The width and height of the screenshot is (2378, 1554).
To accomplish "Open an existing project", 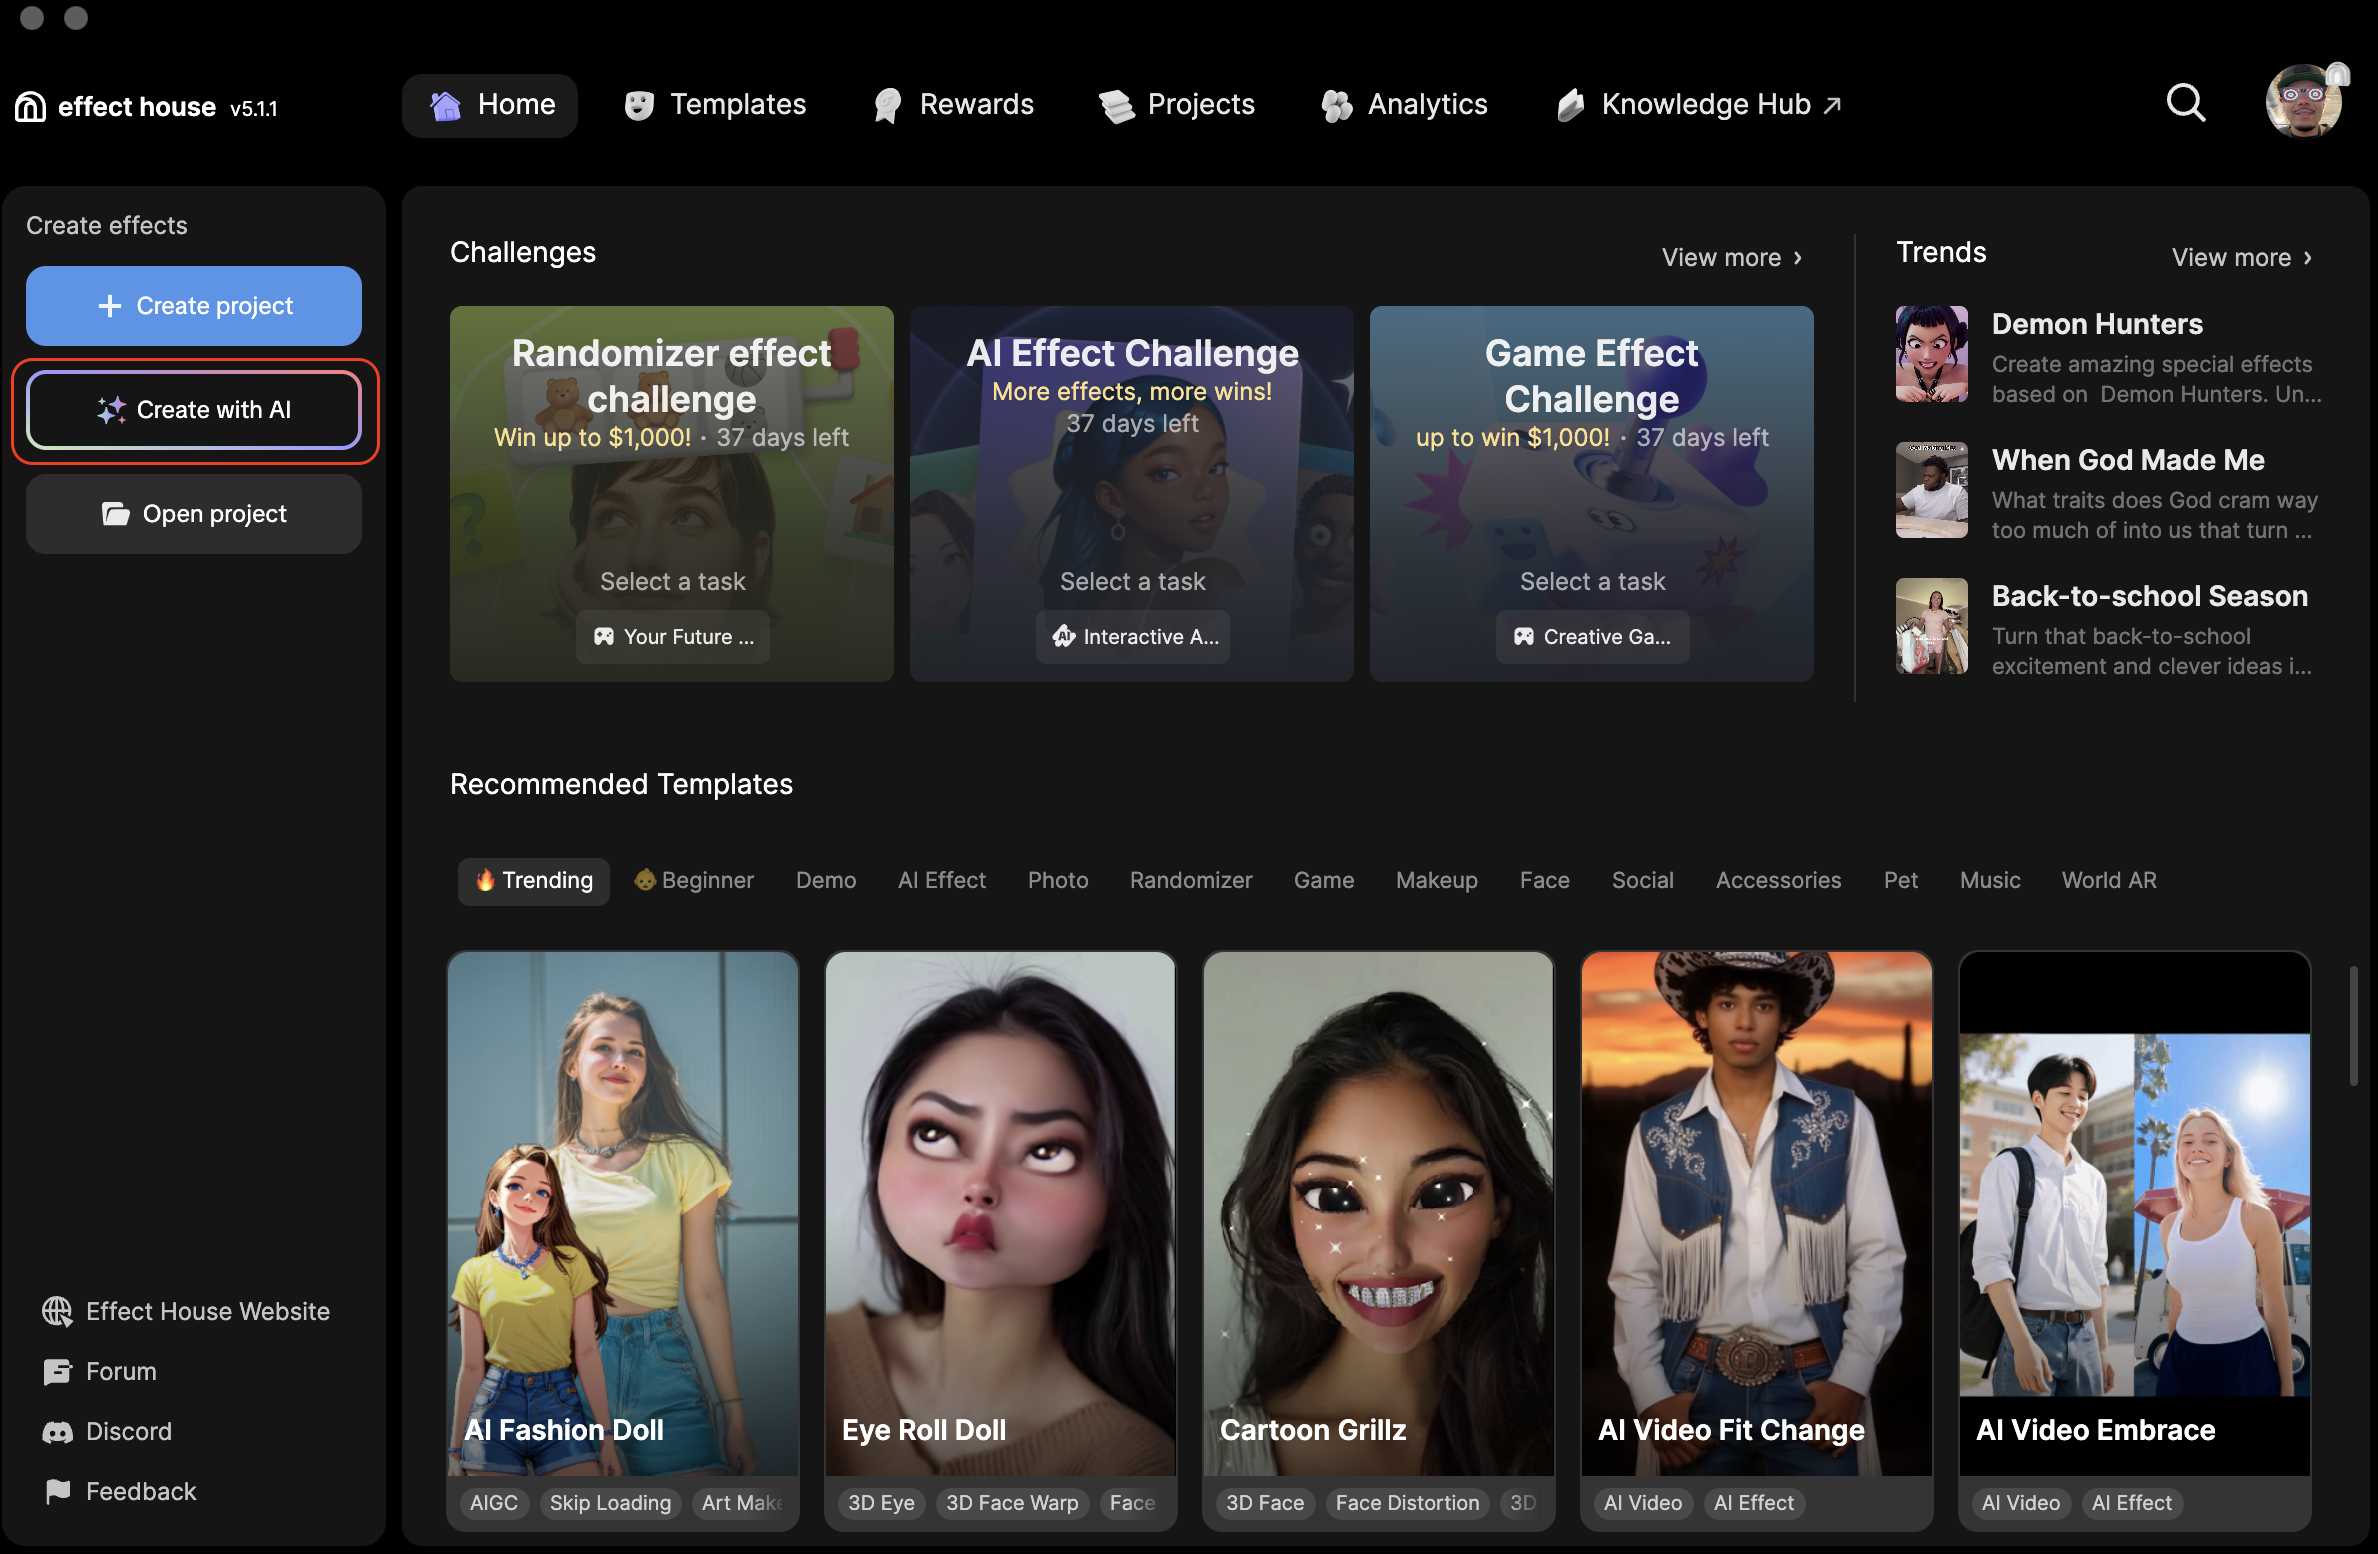I will coord(194,514).
